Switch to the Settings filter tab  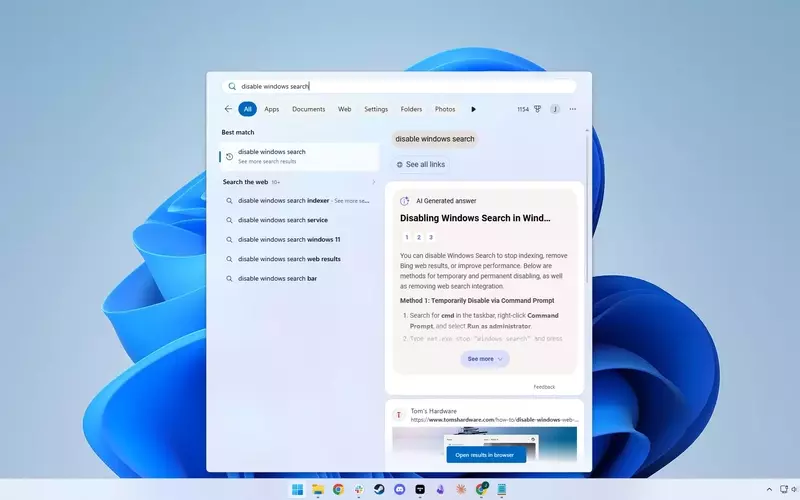click(376, 109)
